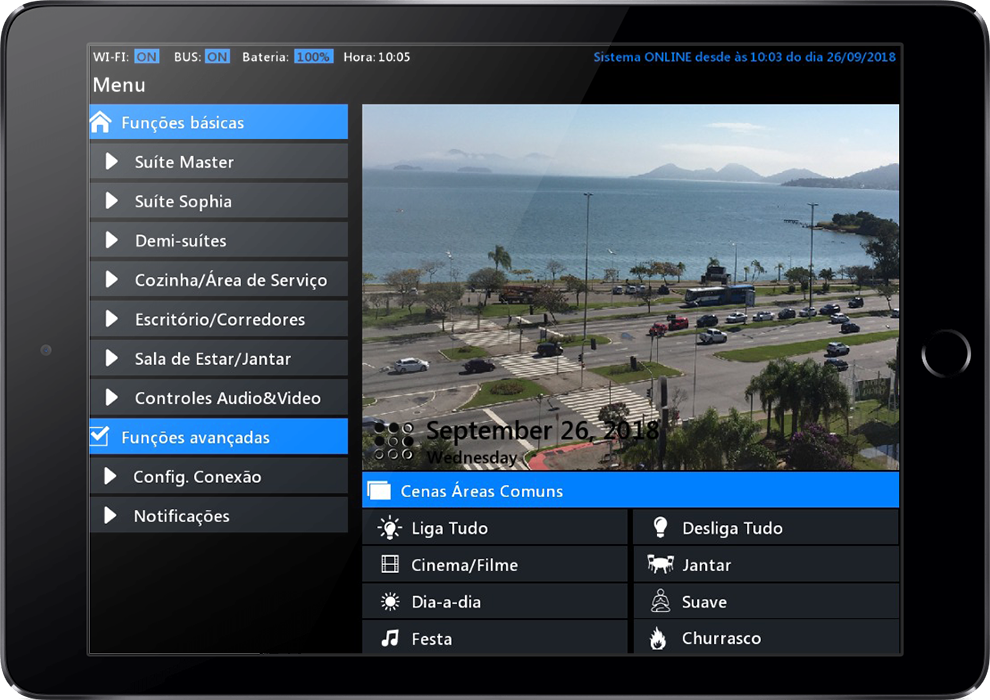Click the checkmark icon beside Funções avançadas
Screen dimensions: 990x700
(100, 436)
